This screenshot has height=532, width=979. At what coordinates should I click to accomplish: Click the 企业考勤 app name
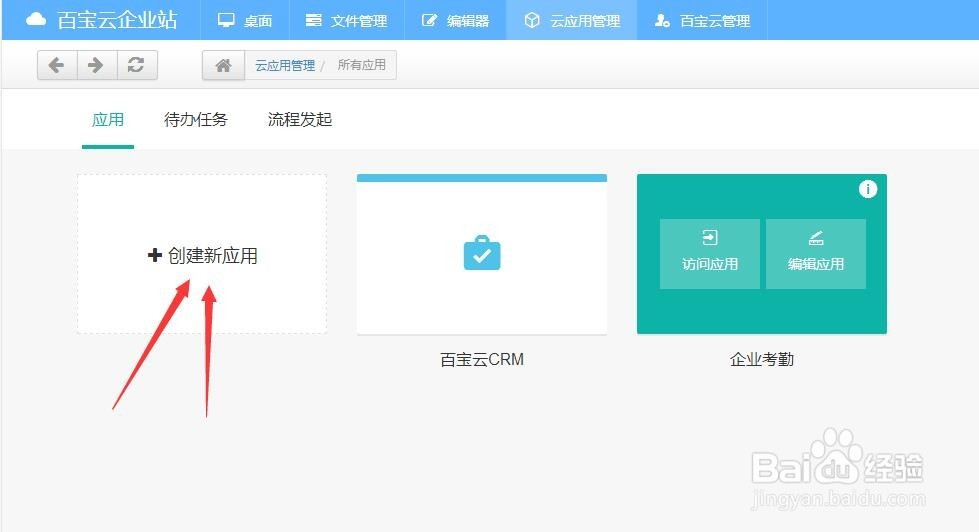(762, 360)
